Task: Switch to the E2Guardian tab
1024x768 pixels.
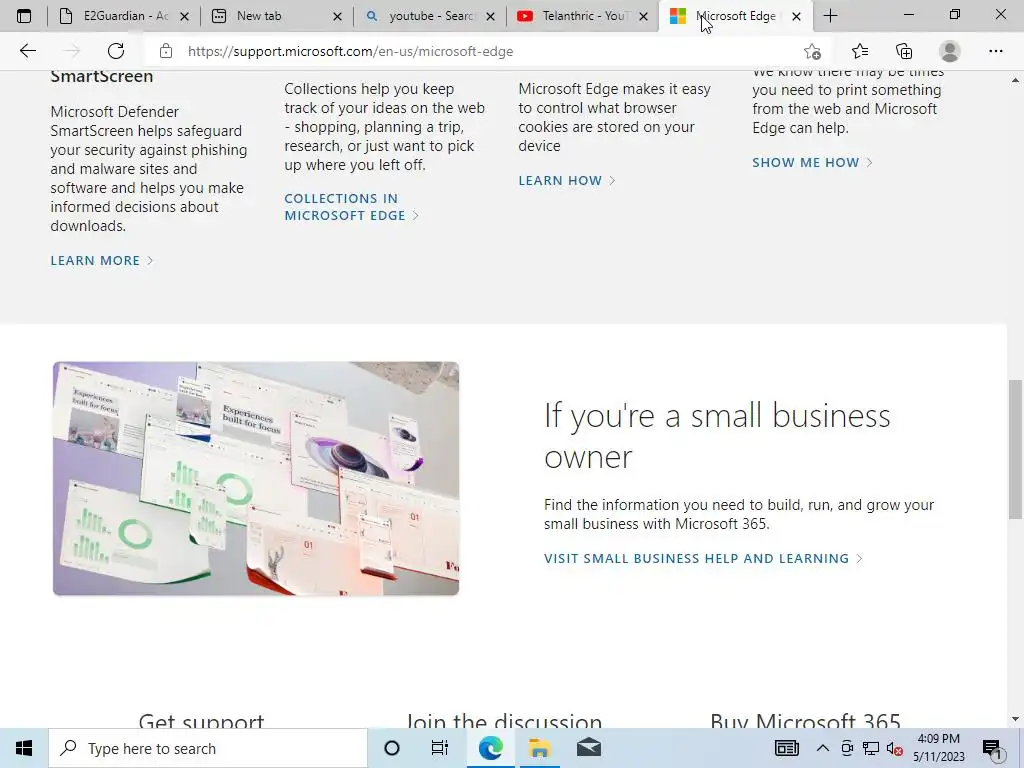Action: click(124, 16)
